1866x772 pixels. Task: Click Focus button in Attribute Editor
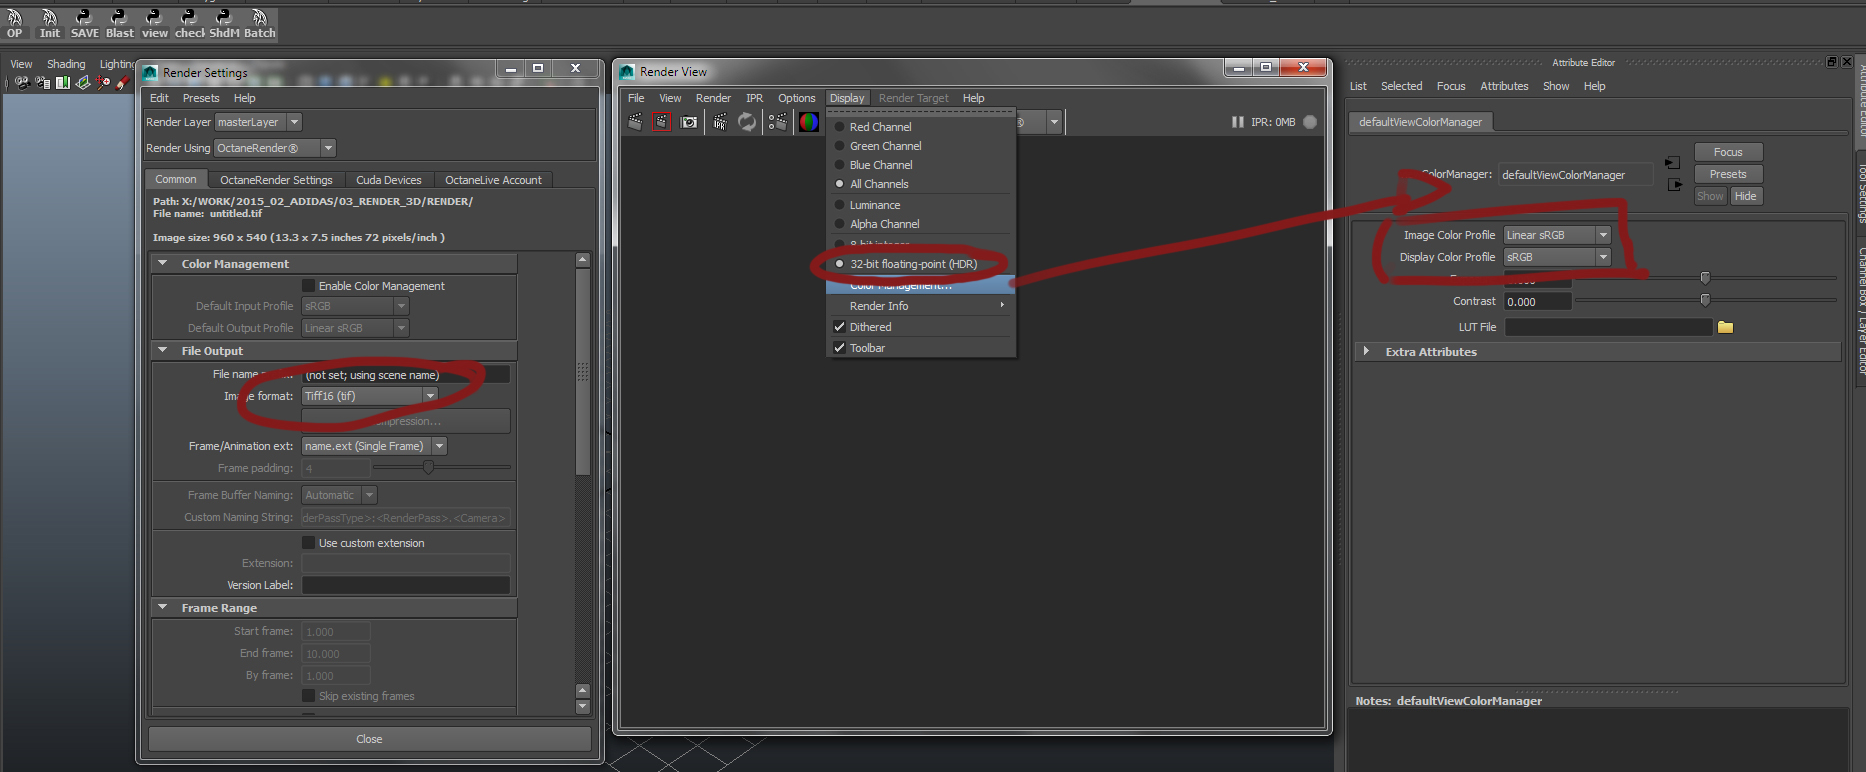click(x=1728, y=152)
